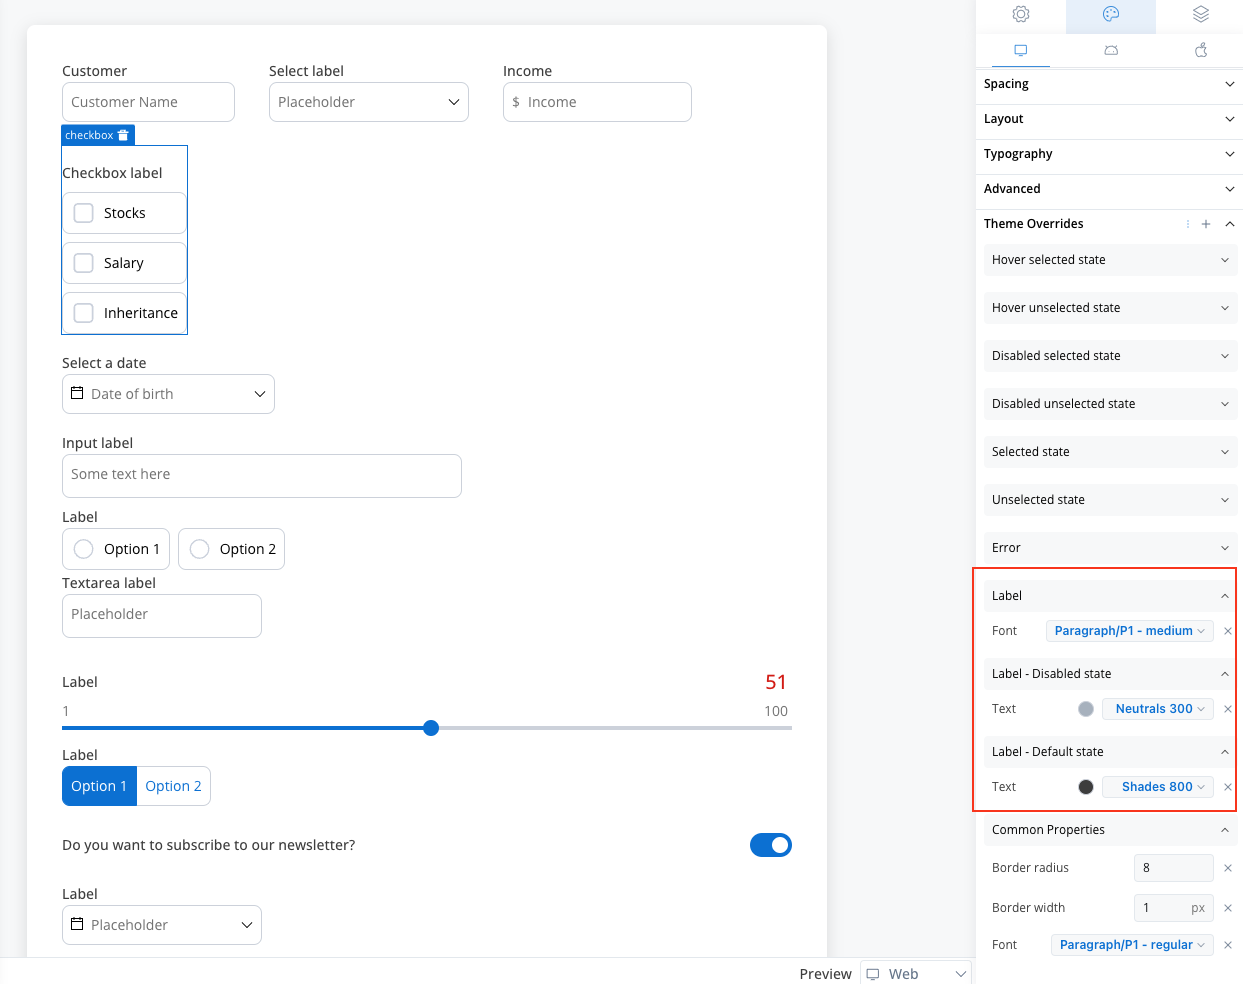The image size is (1243, 984).
Task: Switch to Android platform icon tab
Action: pyautogui.click(x=1111, y=50)
